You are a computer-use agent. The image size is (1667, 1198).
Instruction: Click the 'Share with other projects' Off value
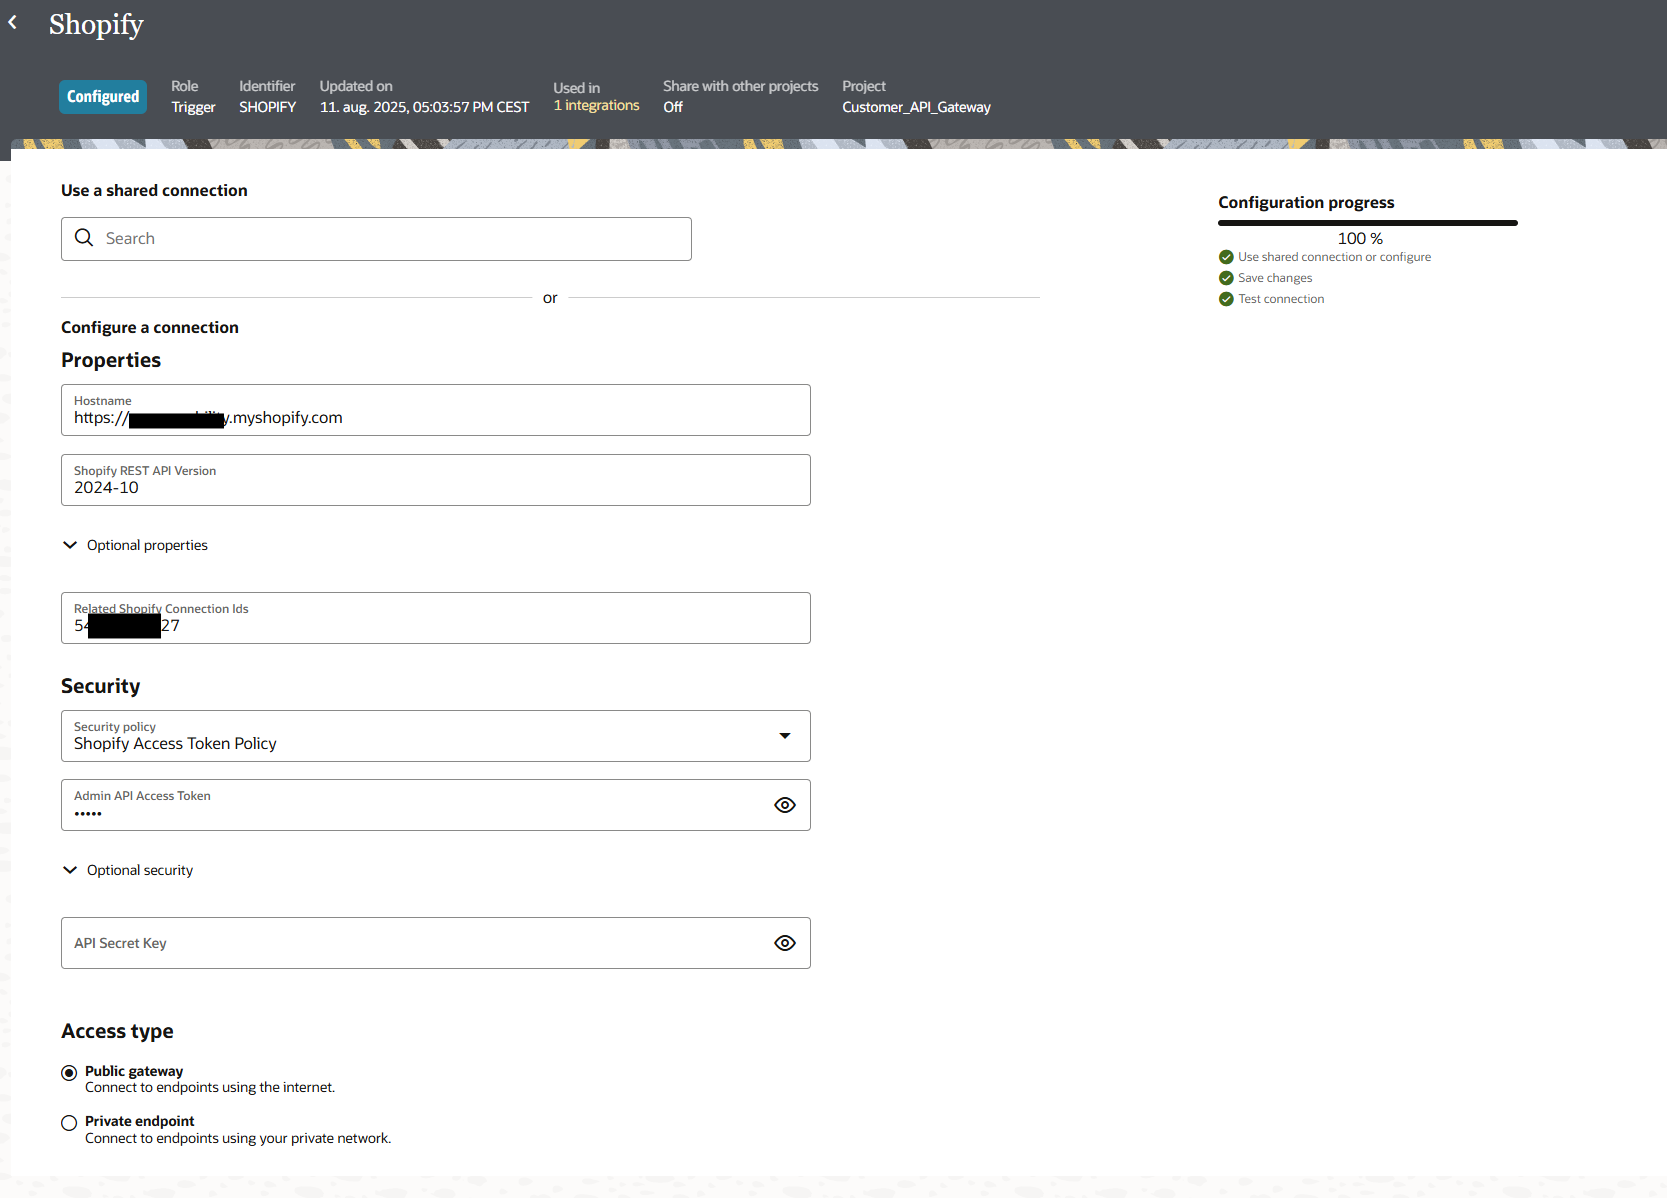[x=673, y=107]
